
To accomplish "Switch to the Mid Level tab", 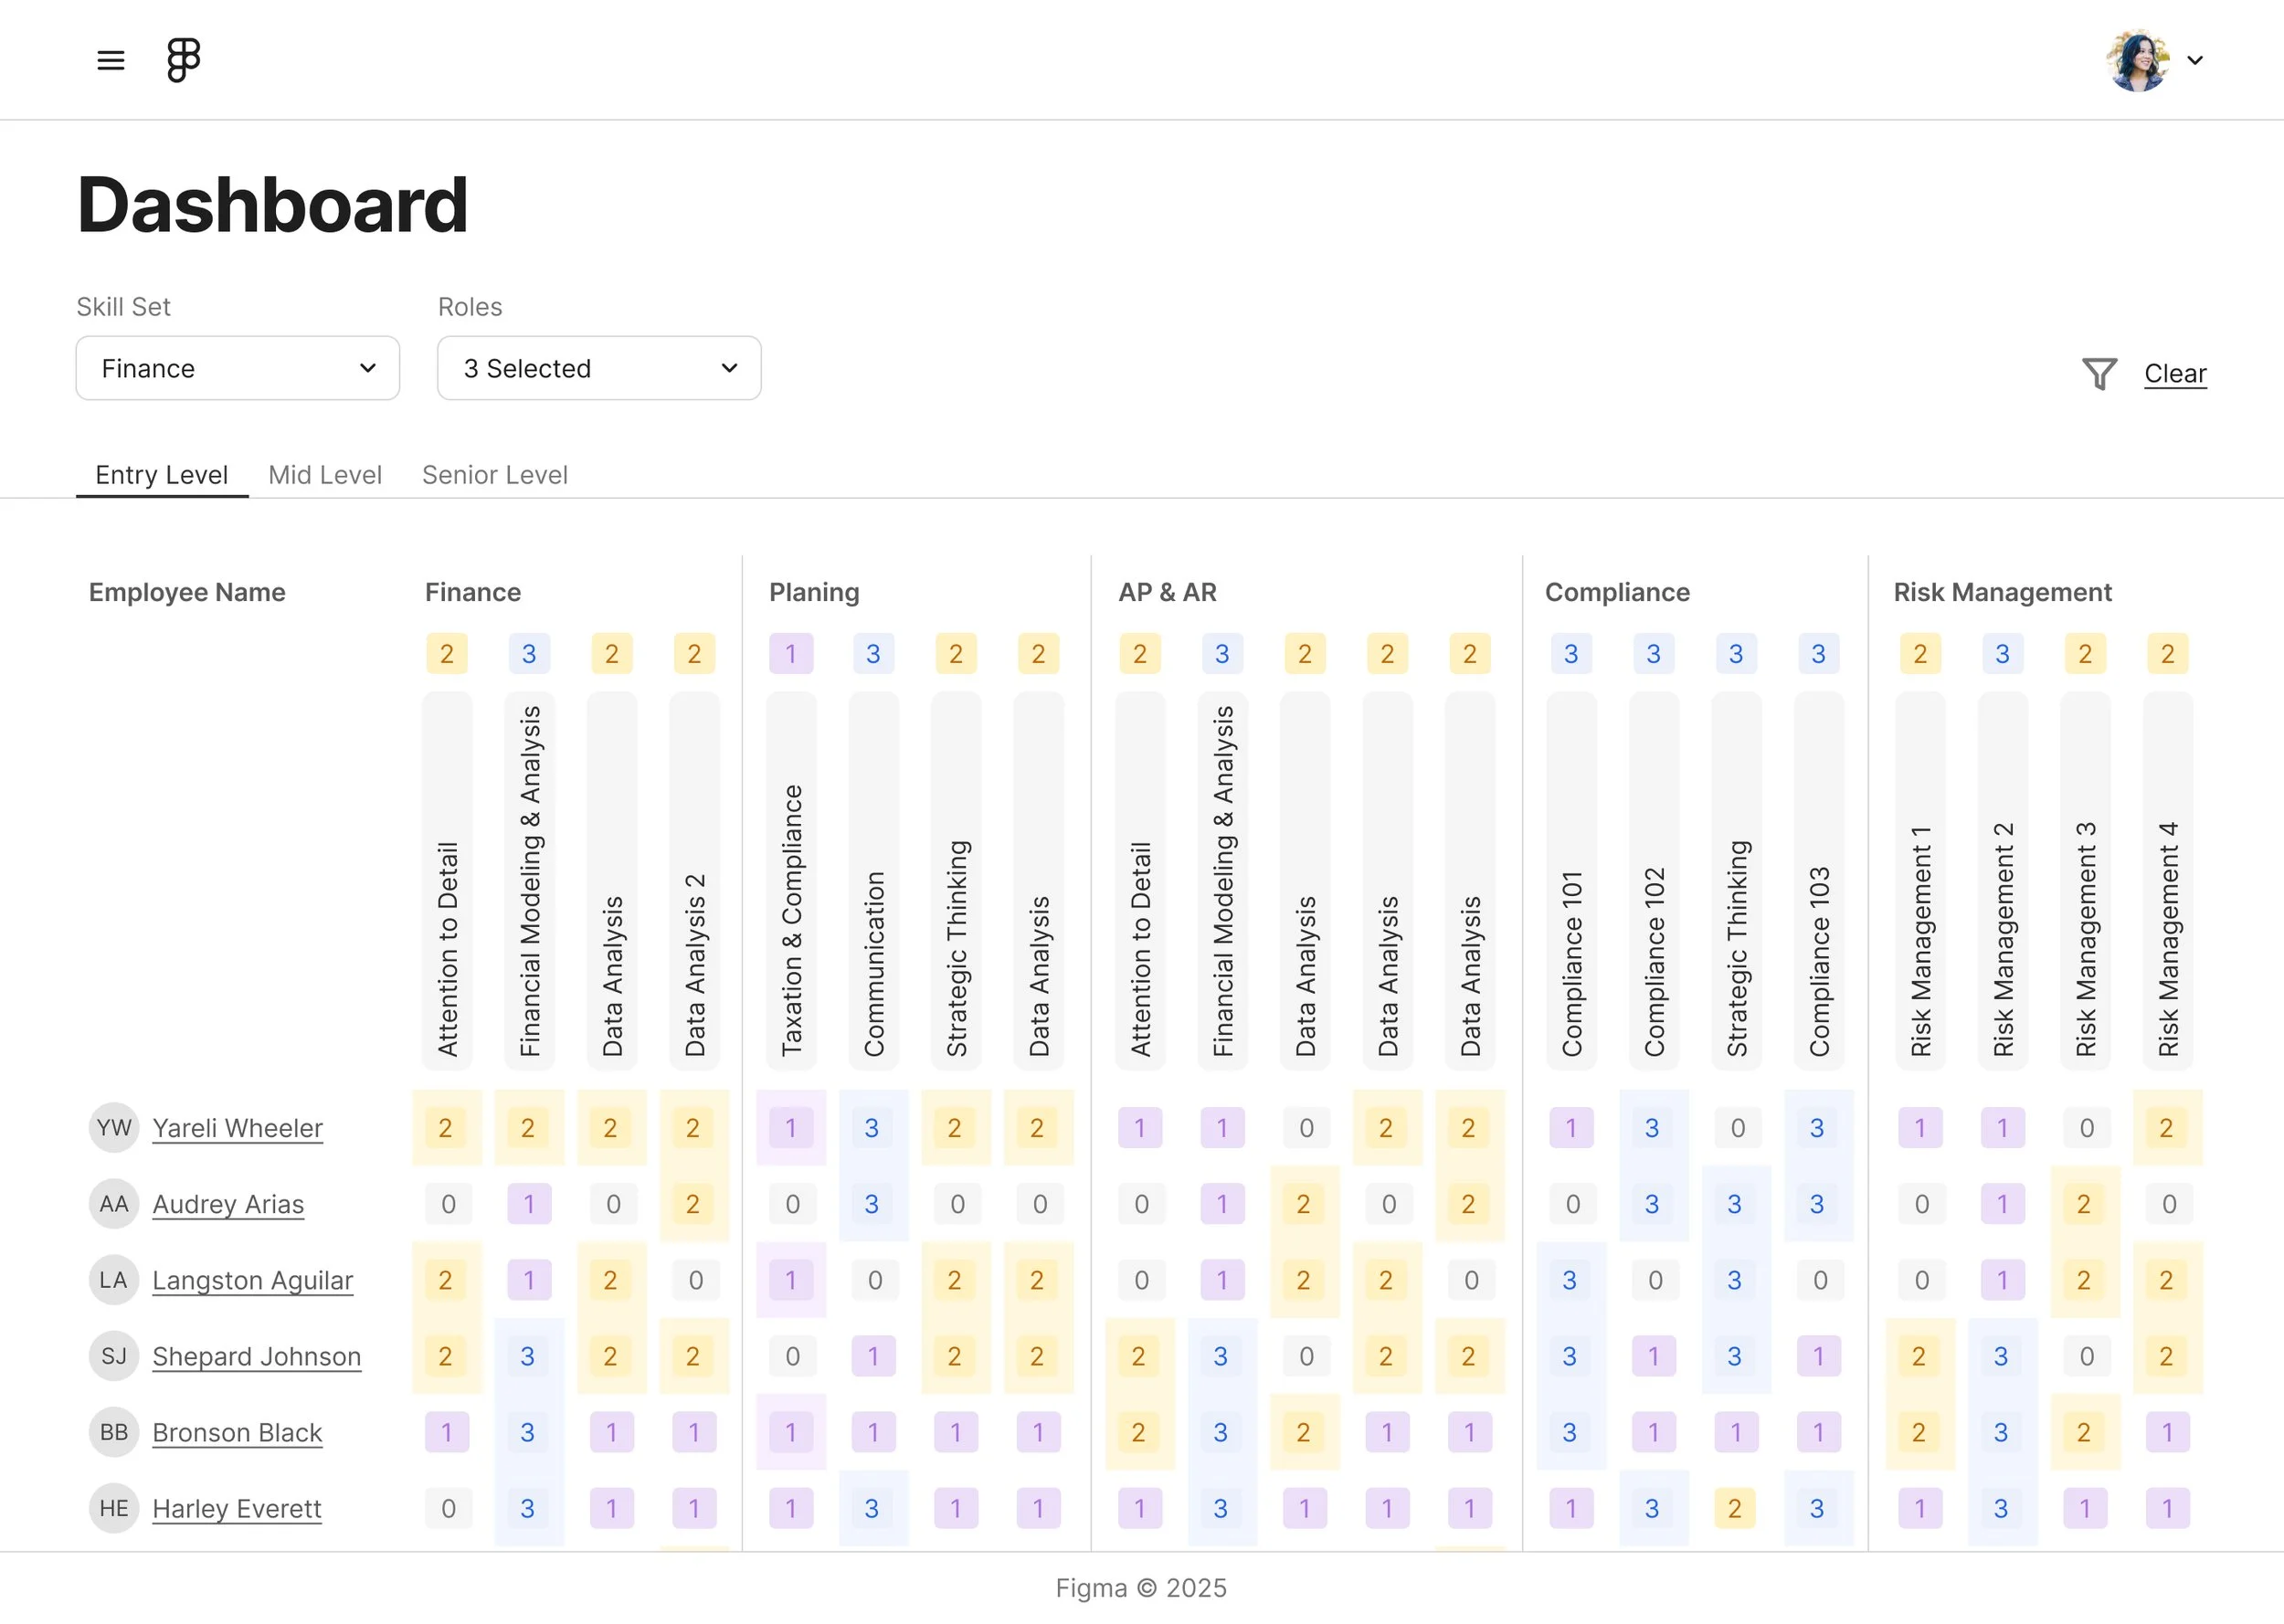I will point(325,475).
